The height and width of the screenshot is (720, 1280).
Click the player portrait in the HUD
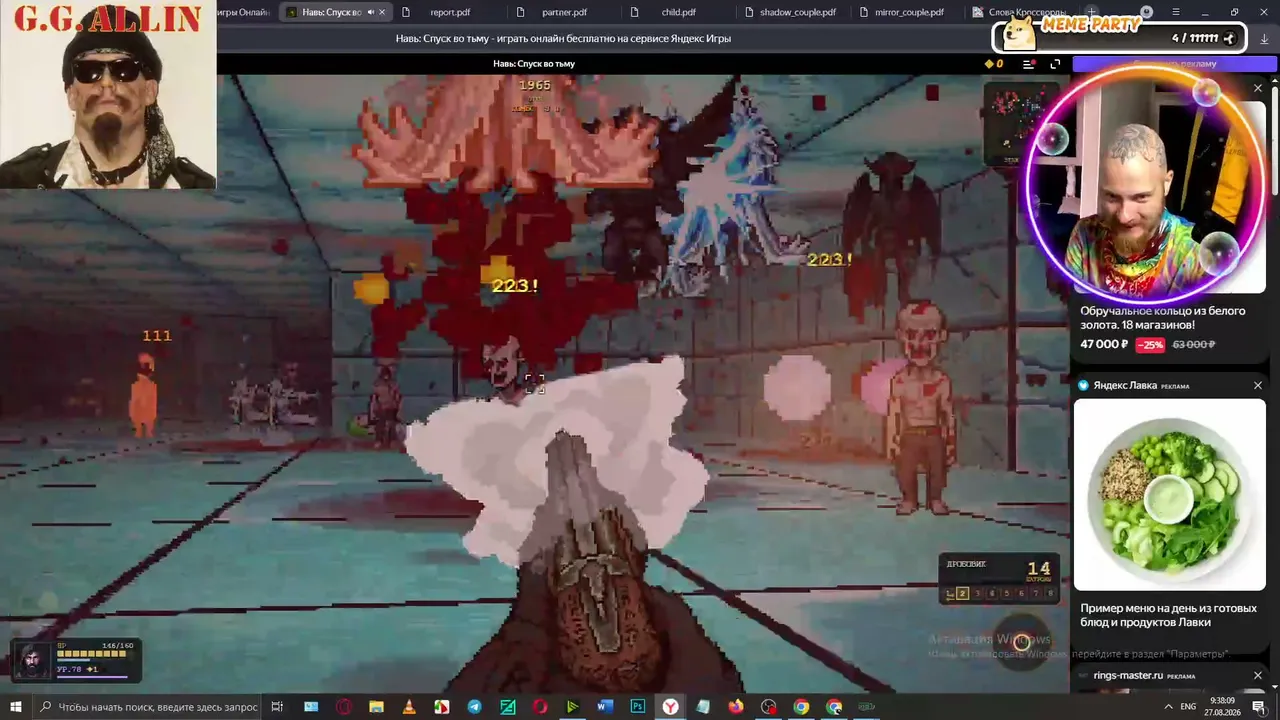click(33, 661)
